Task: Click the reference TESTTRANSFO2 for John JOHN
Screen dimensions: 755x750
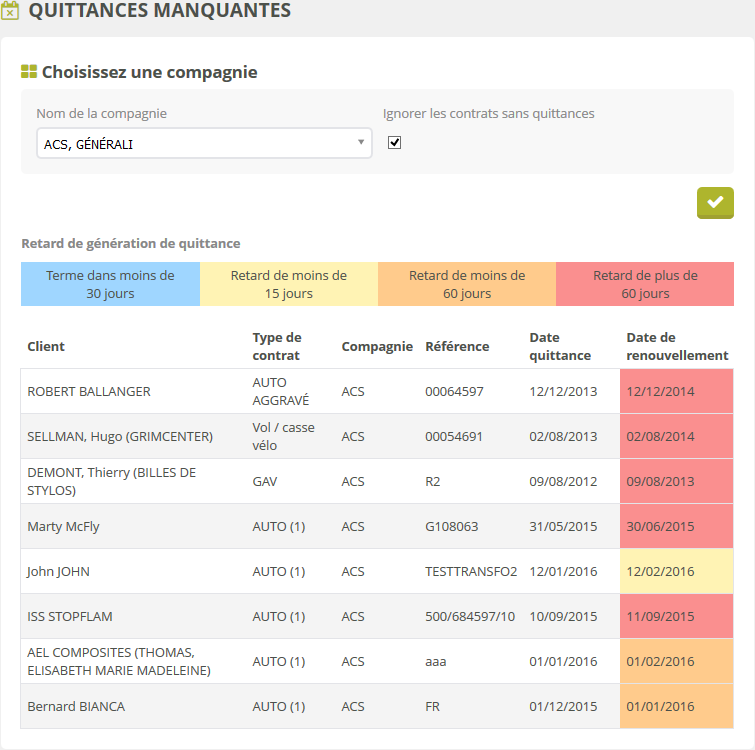Action: coord(470,571)
